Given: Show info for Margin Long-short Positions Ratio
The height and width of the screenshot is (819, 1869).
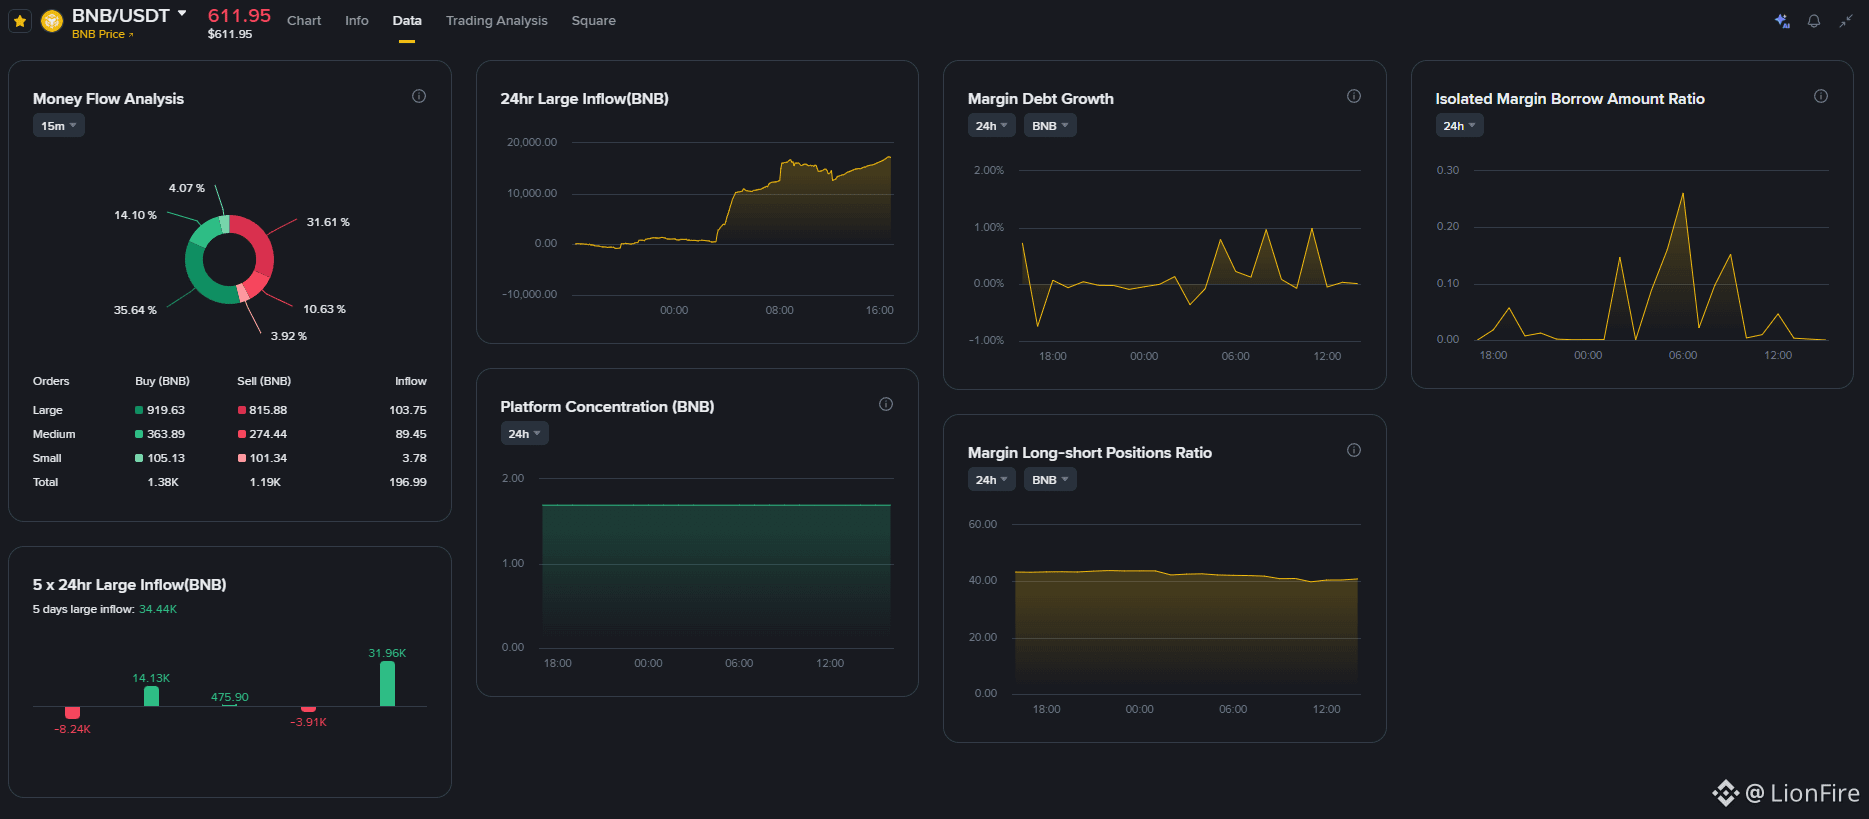Looking at the screenshot, I should (1354, 450).
